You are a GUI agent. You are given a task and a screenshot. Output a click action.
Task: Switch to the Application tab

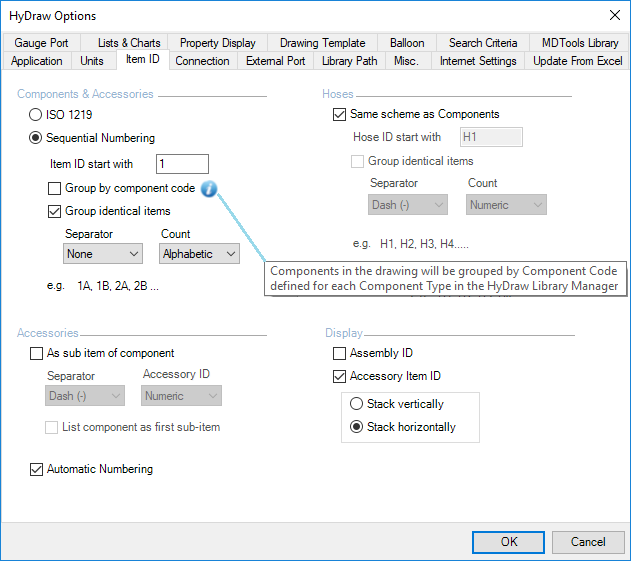(37, 61)
